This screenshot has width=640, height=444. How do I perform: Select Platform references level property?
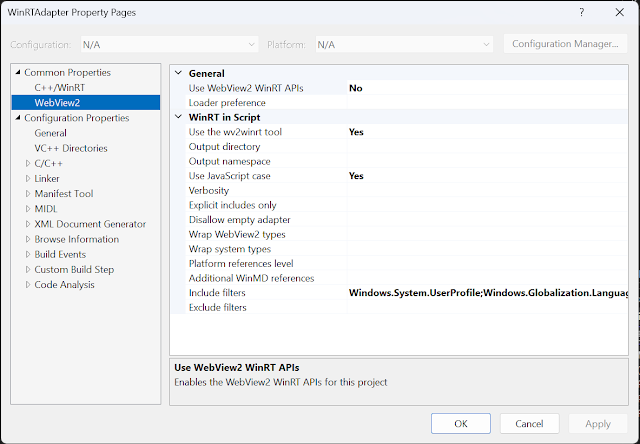(x=241, y=264)
